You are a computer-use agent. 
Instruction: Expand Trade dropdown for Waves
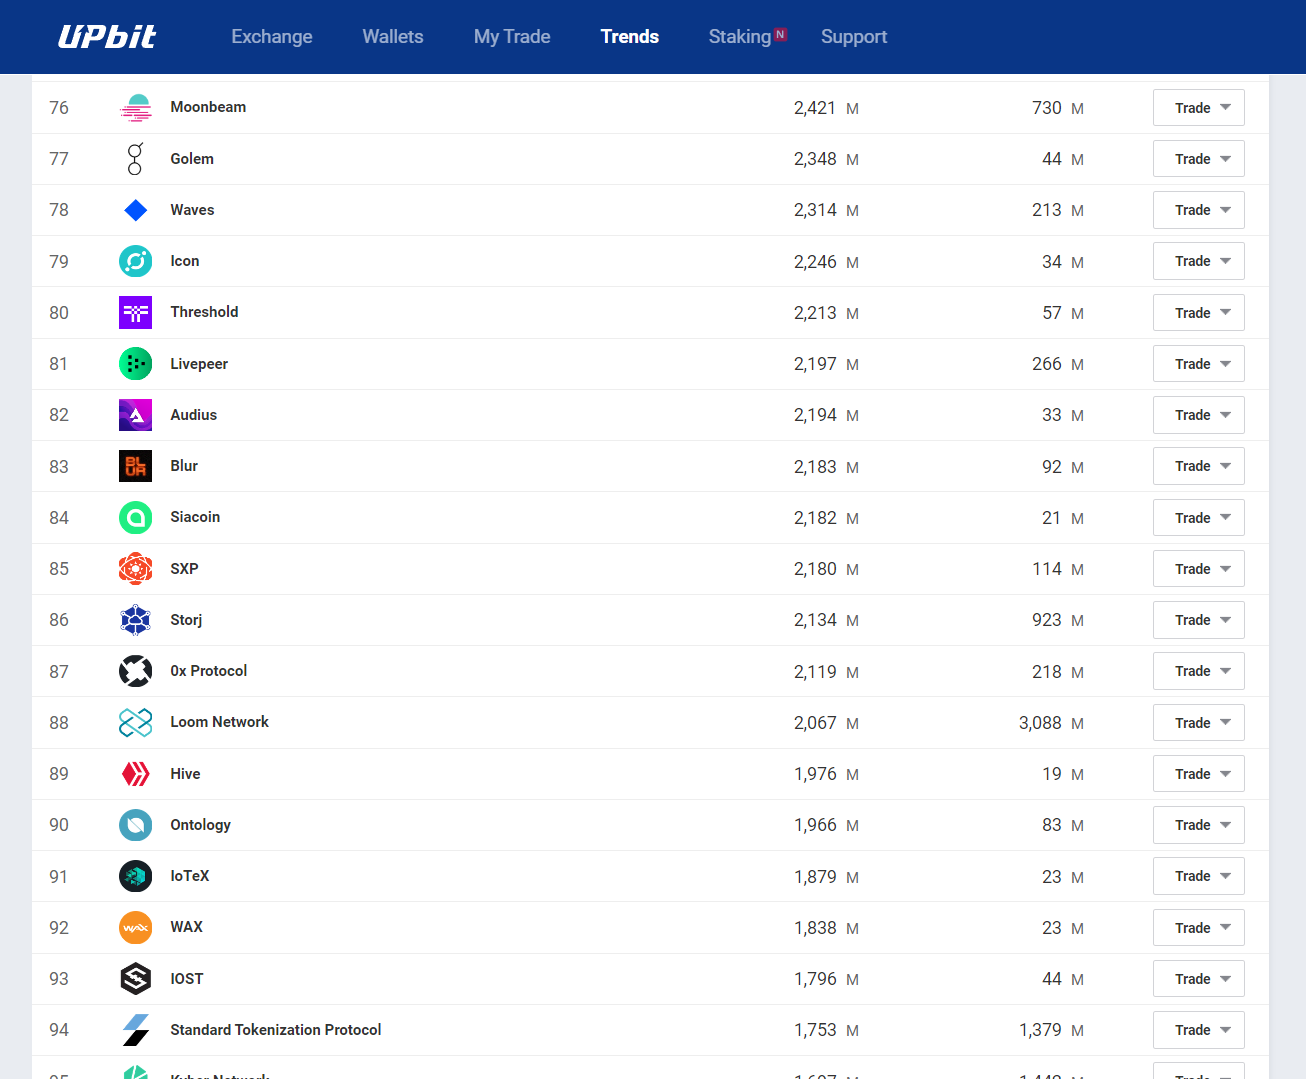tap(1199, 210)
